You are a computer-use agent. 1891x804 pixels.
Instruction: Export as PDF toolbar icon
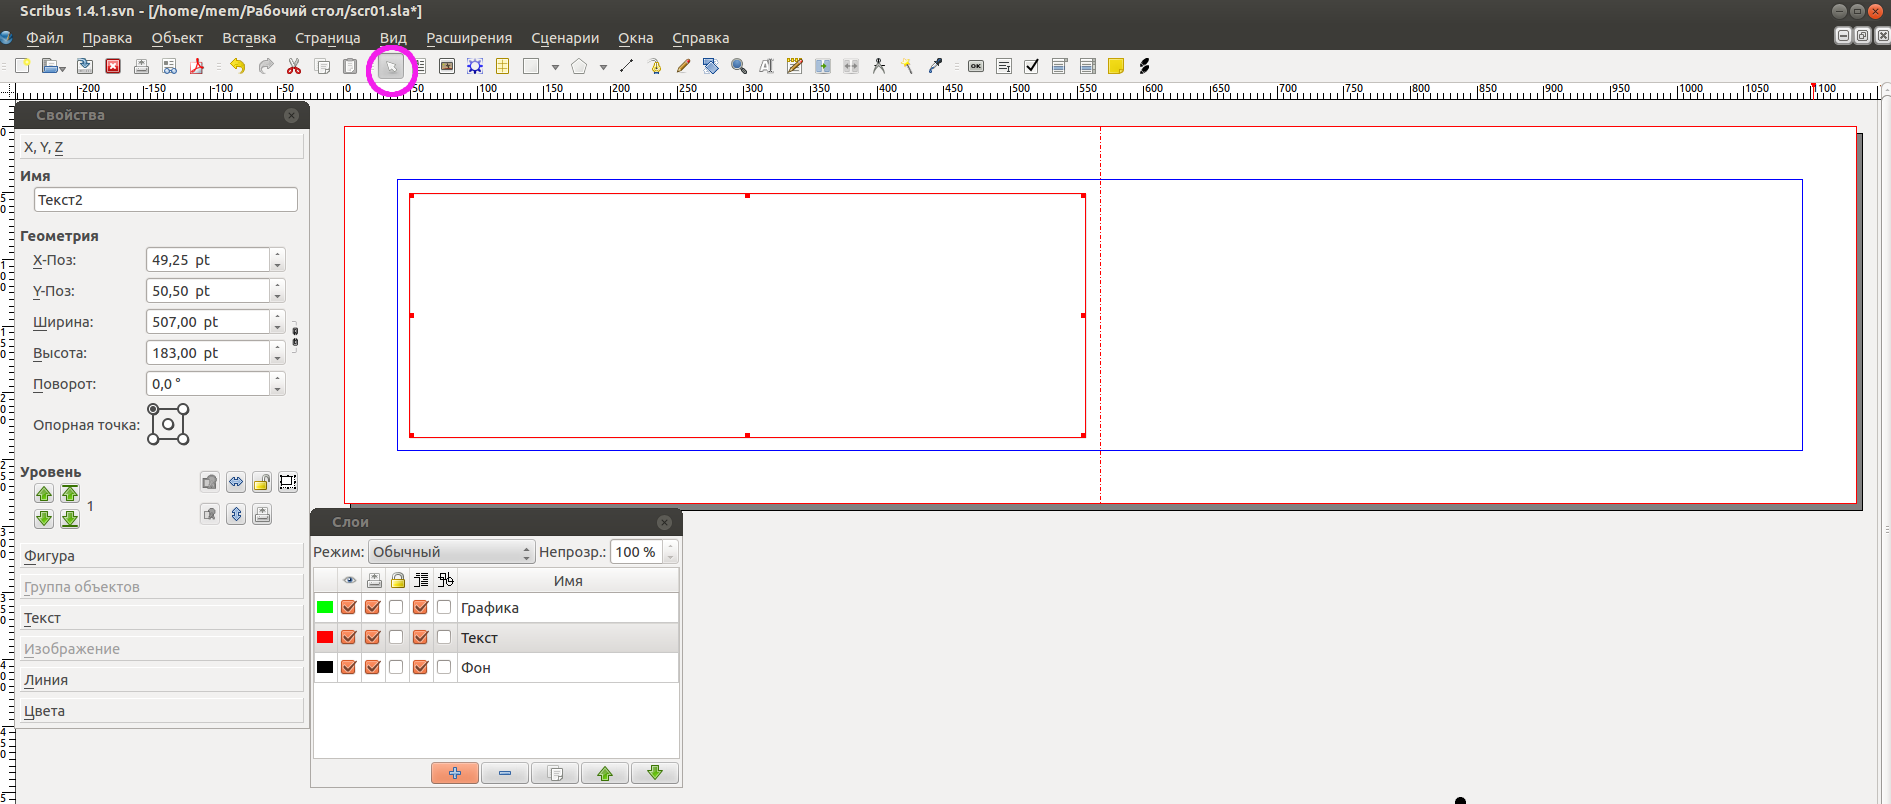click(197, 66)
